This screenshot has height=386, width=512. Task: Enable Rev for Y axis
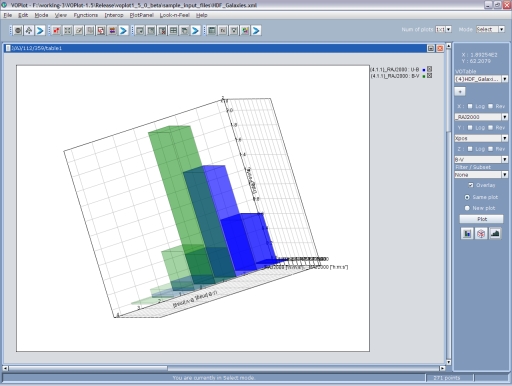tap(491, 128)
